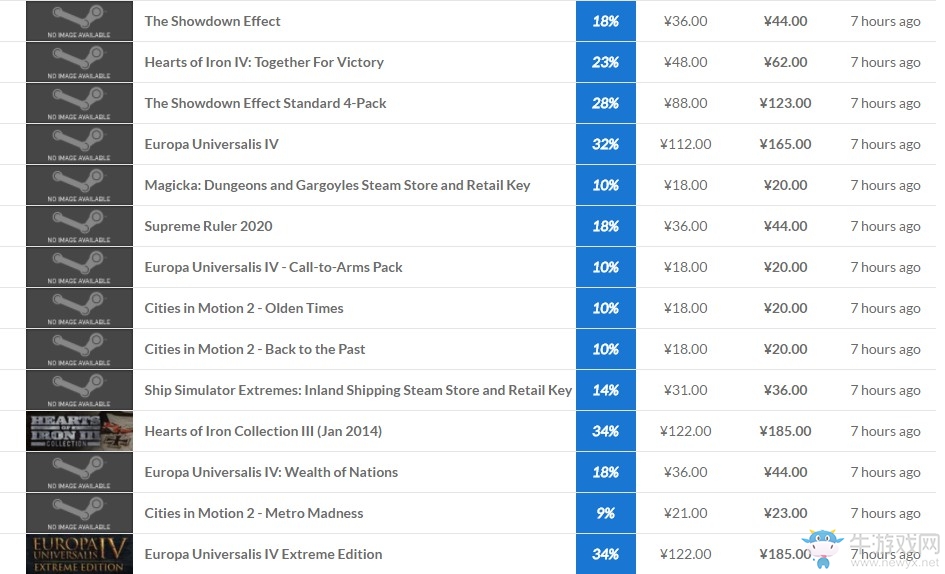This screenshot has height=574, width=945.
Task: Open Hearts of Iron IV: Together For Victory
Action: click(264, 62)
